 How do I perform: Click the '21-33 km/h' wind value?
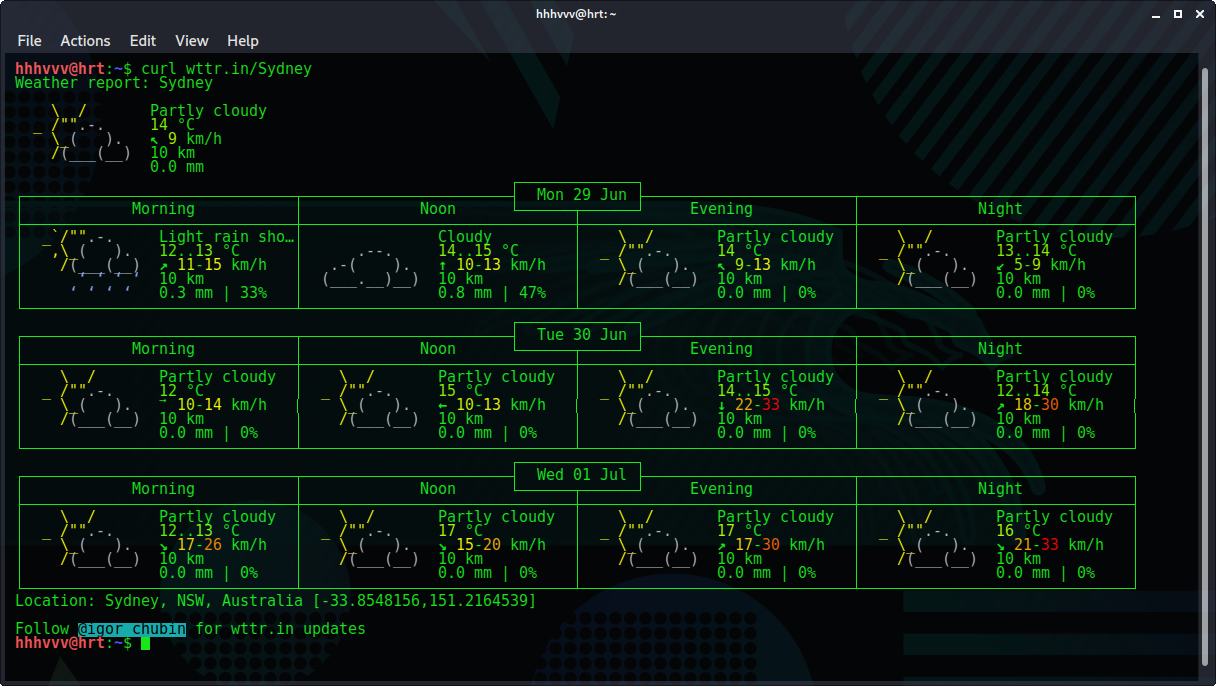tap(1059, 545)
